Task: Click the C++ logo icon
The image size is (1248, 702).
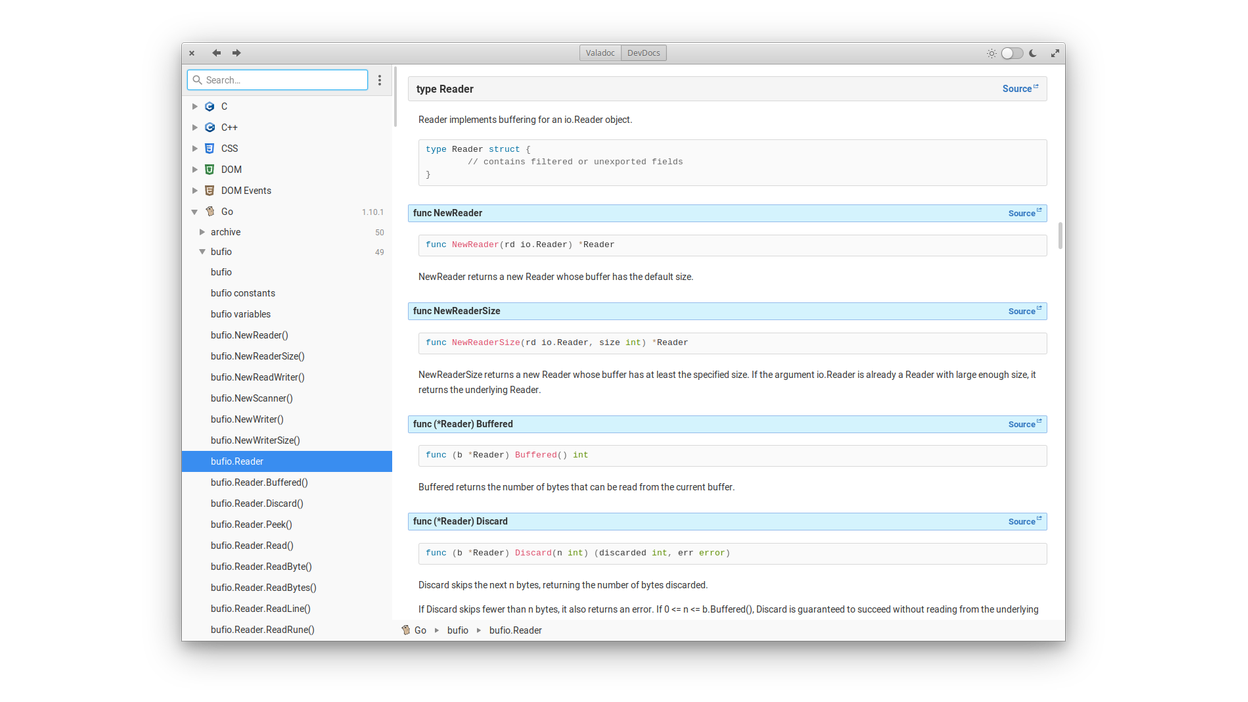Action: coord(210,127)
